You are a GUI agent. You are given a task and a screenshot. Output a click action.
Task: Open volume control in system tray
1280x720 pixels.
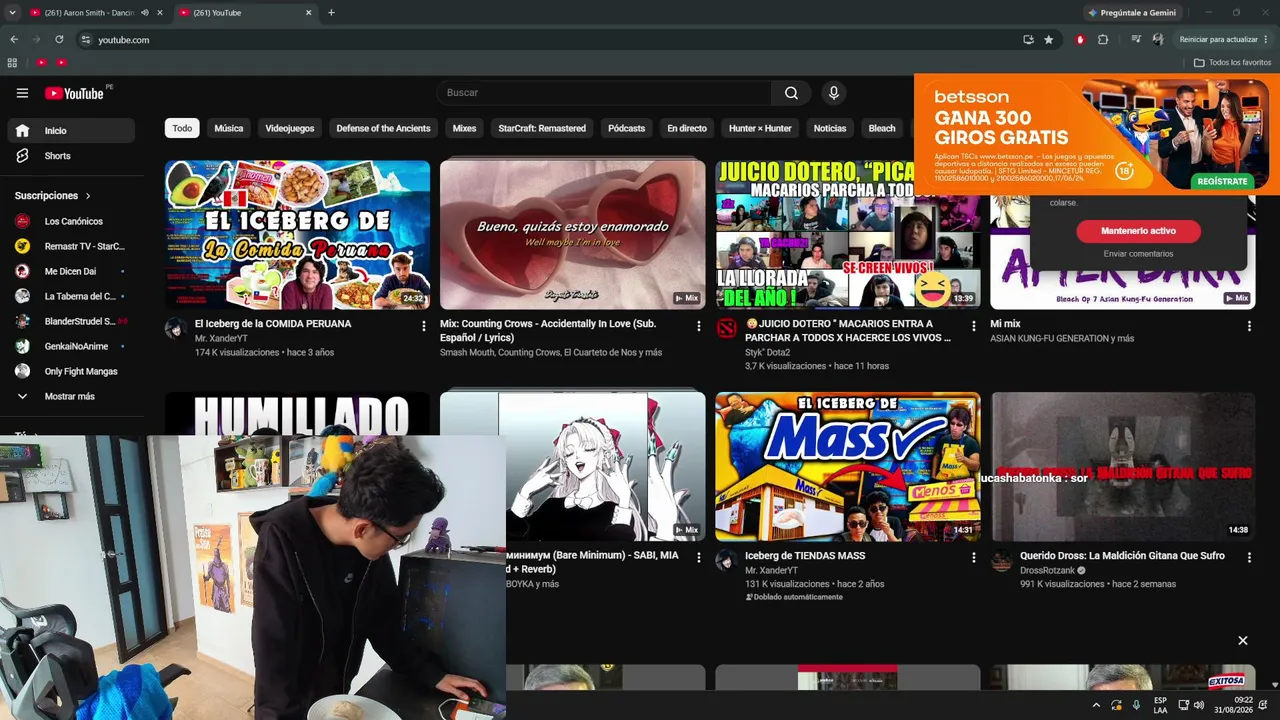pos(1198,705)
